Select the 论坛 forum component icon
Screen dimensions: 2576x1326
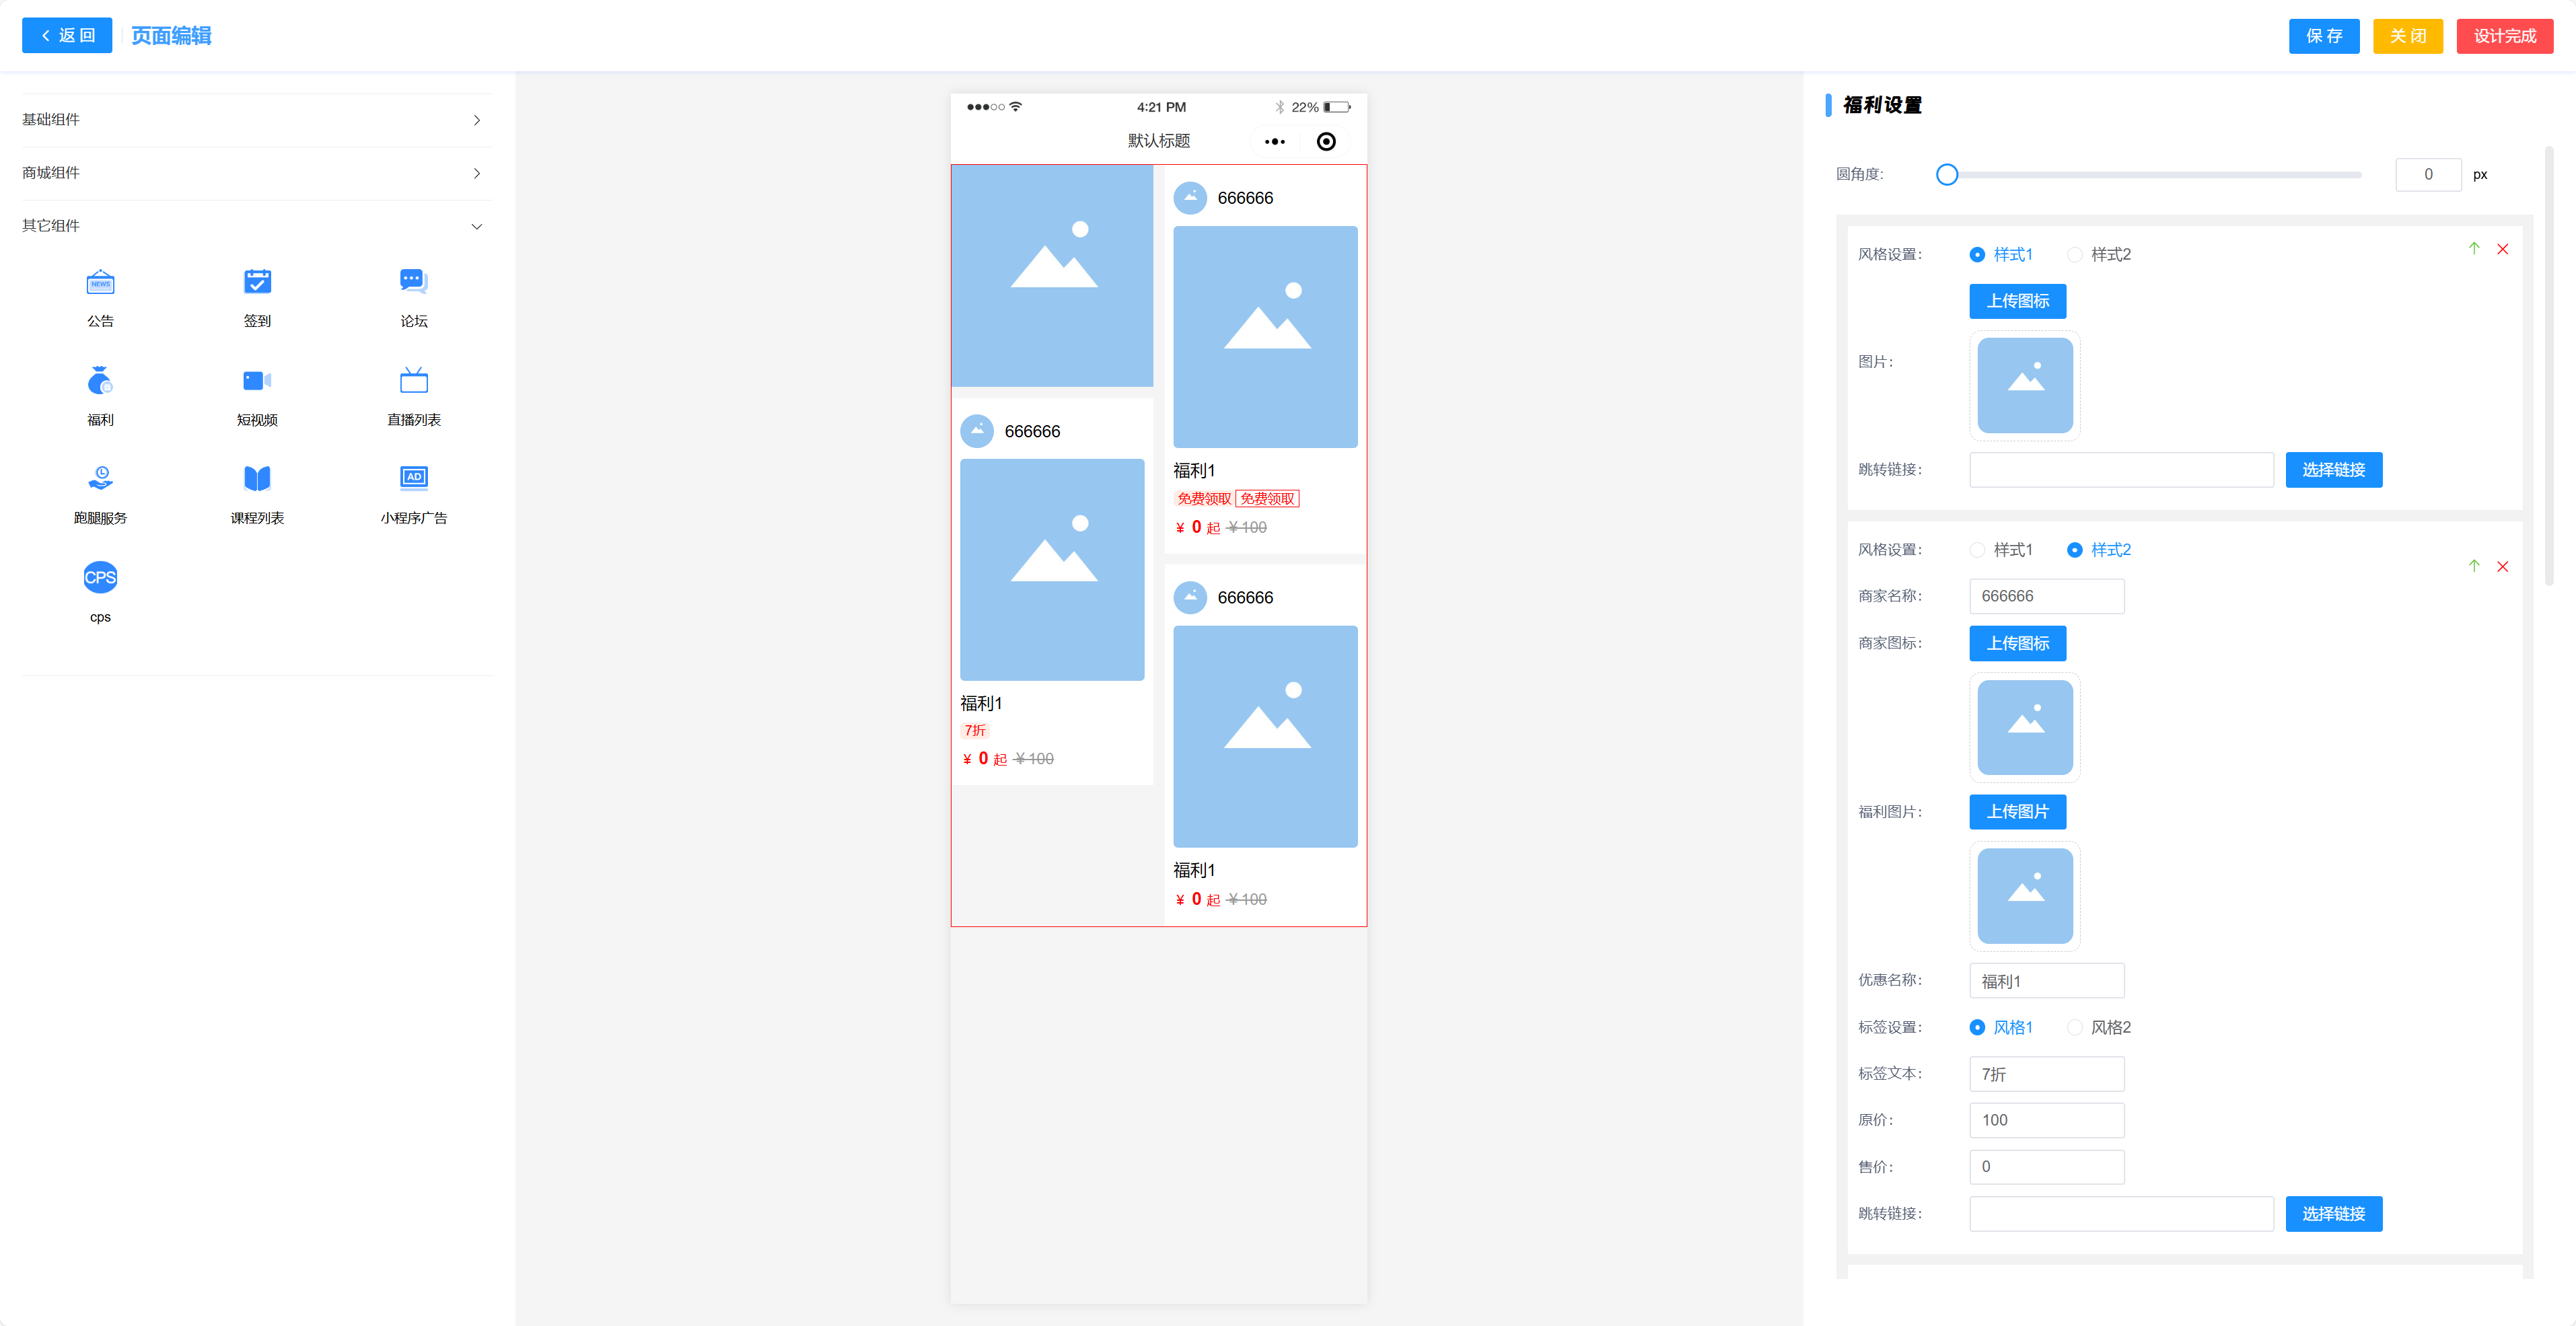coord(413,283)
